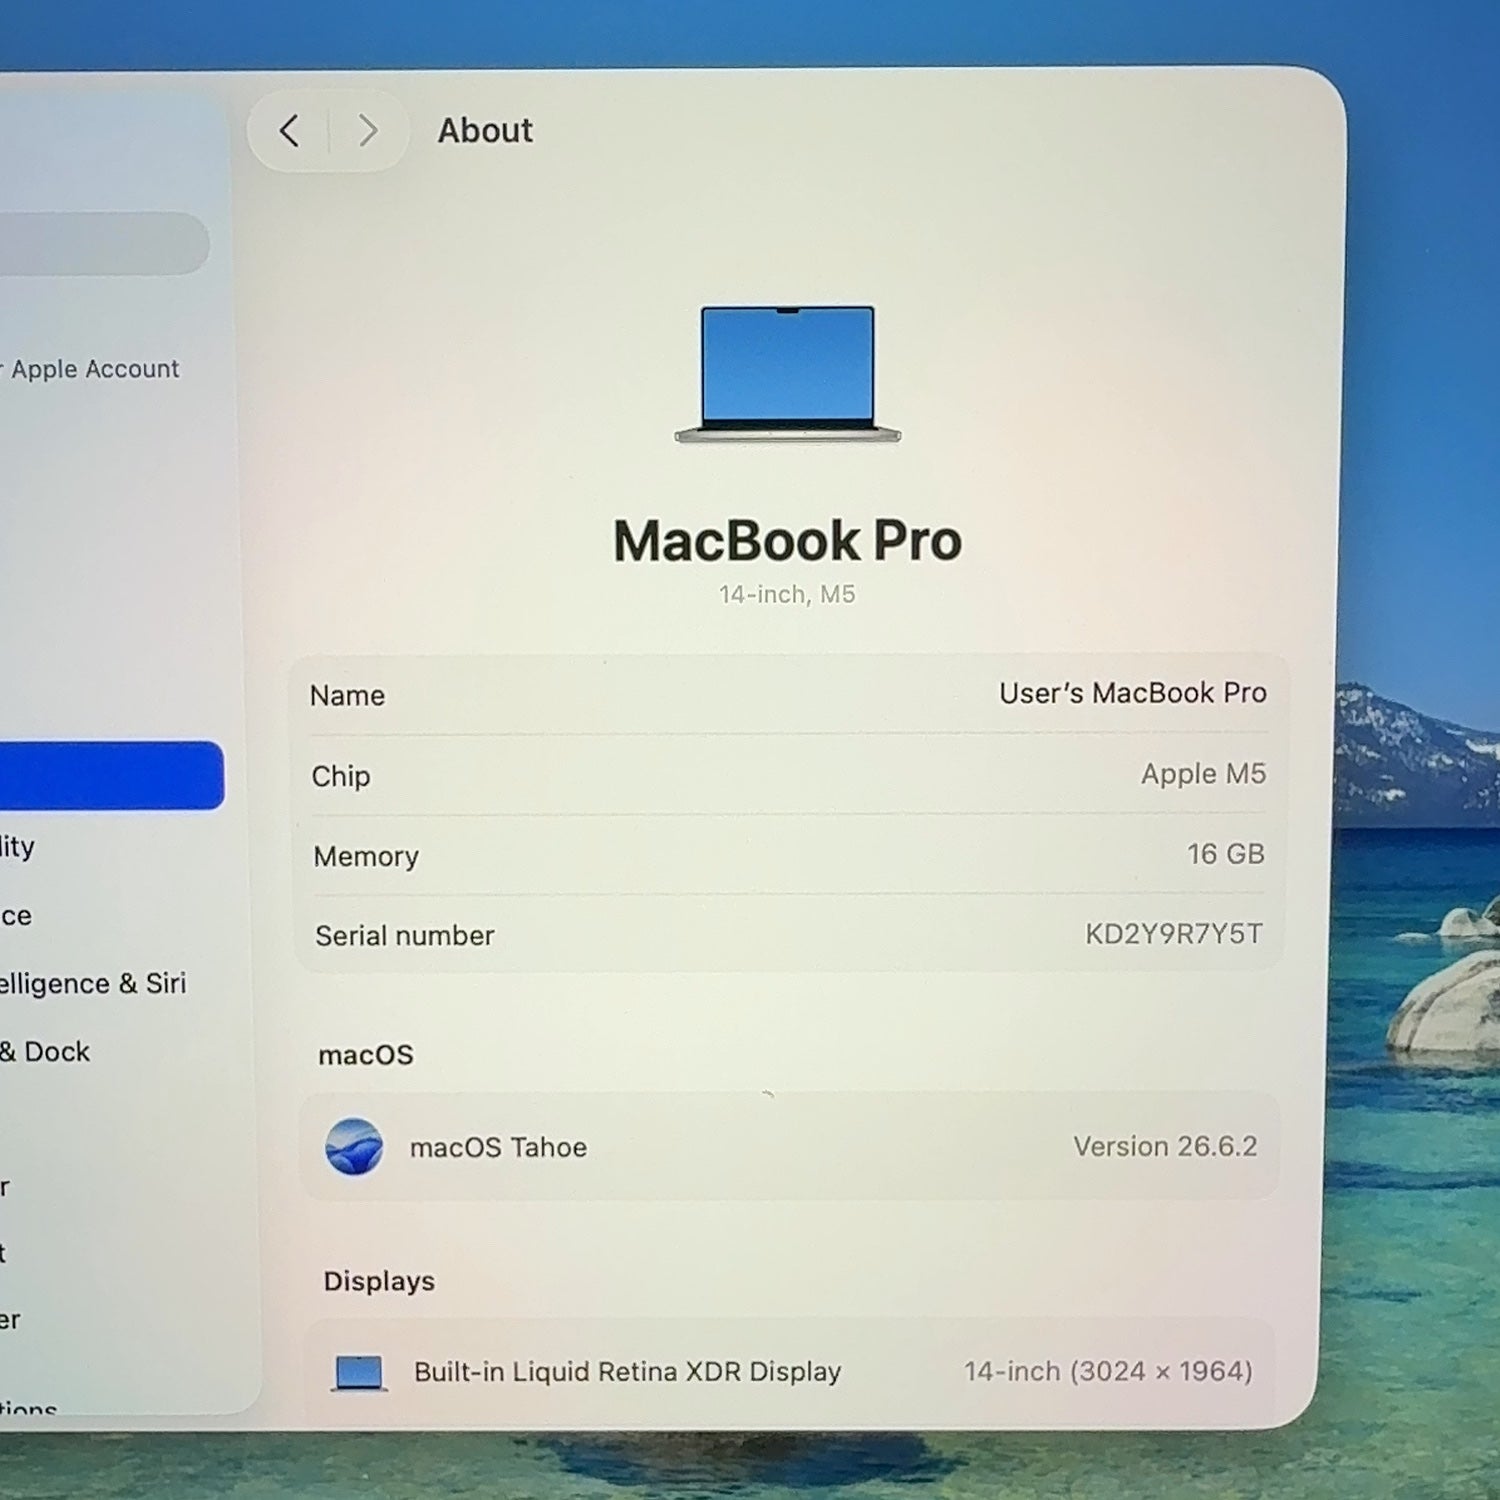Click the macOS Tahoe logo icon
Screen dimensions: 1500x1500
pyautogui.click(x=354, y=1146)
